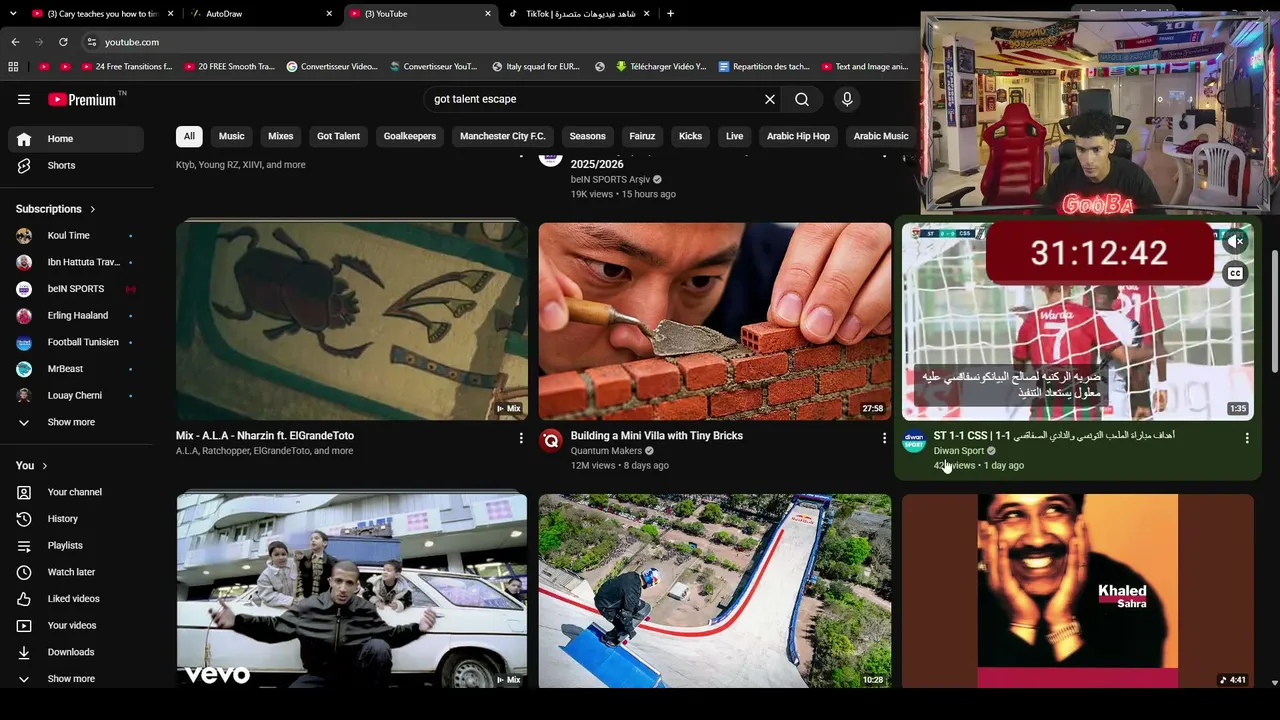Toggle mute on the ST 1-1 CSS preview

coord(1237,242)
